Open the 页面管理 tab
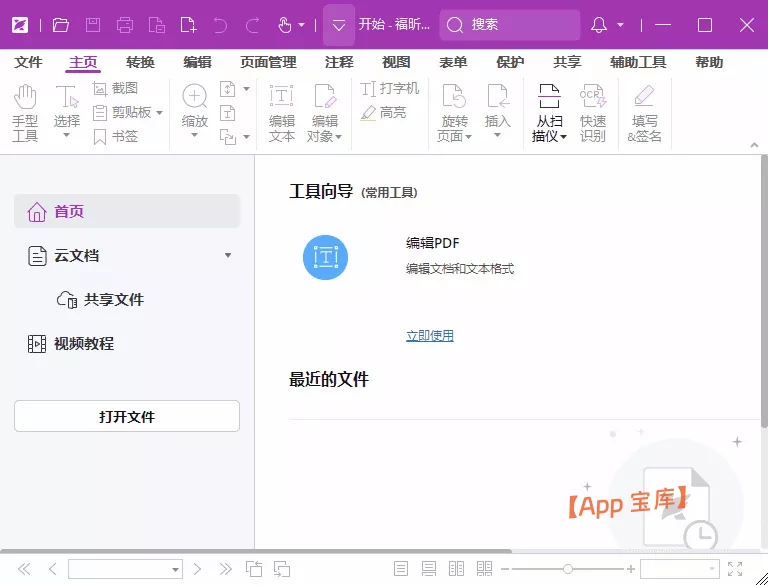Viewport: 768px width, 585px height. (268, 62)
